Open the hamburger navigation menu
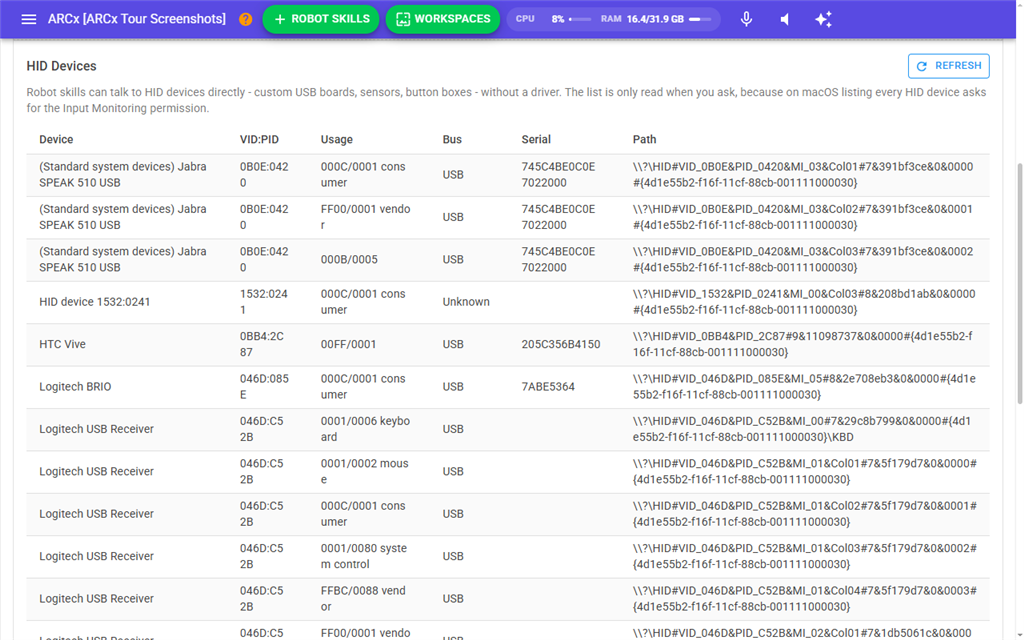1024x640 pixels. (29, 19)
